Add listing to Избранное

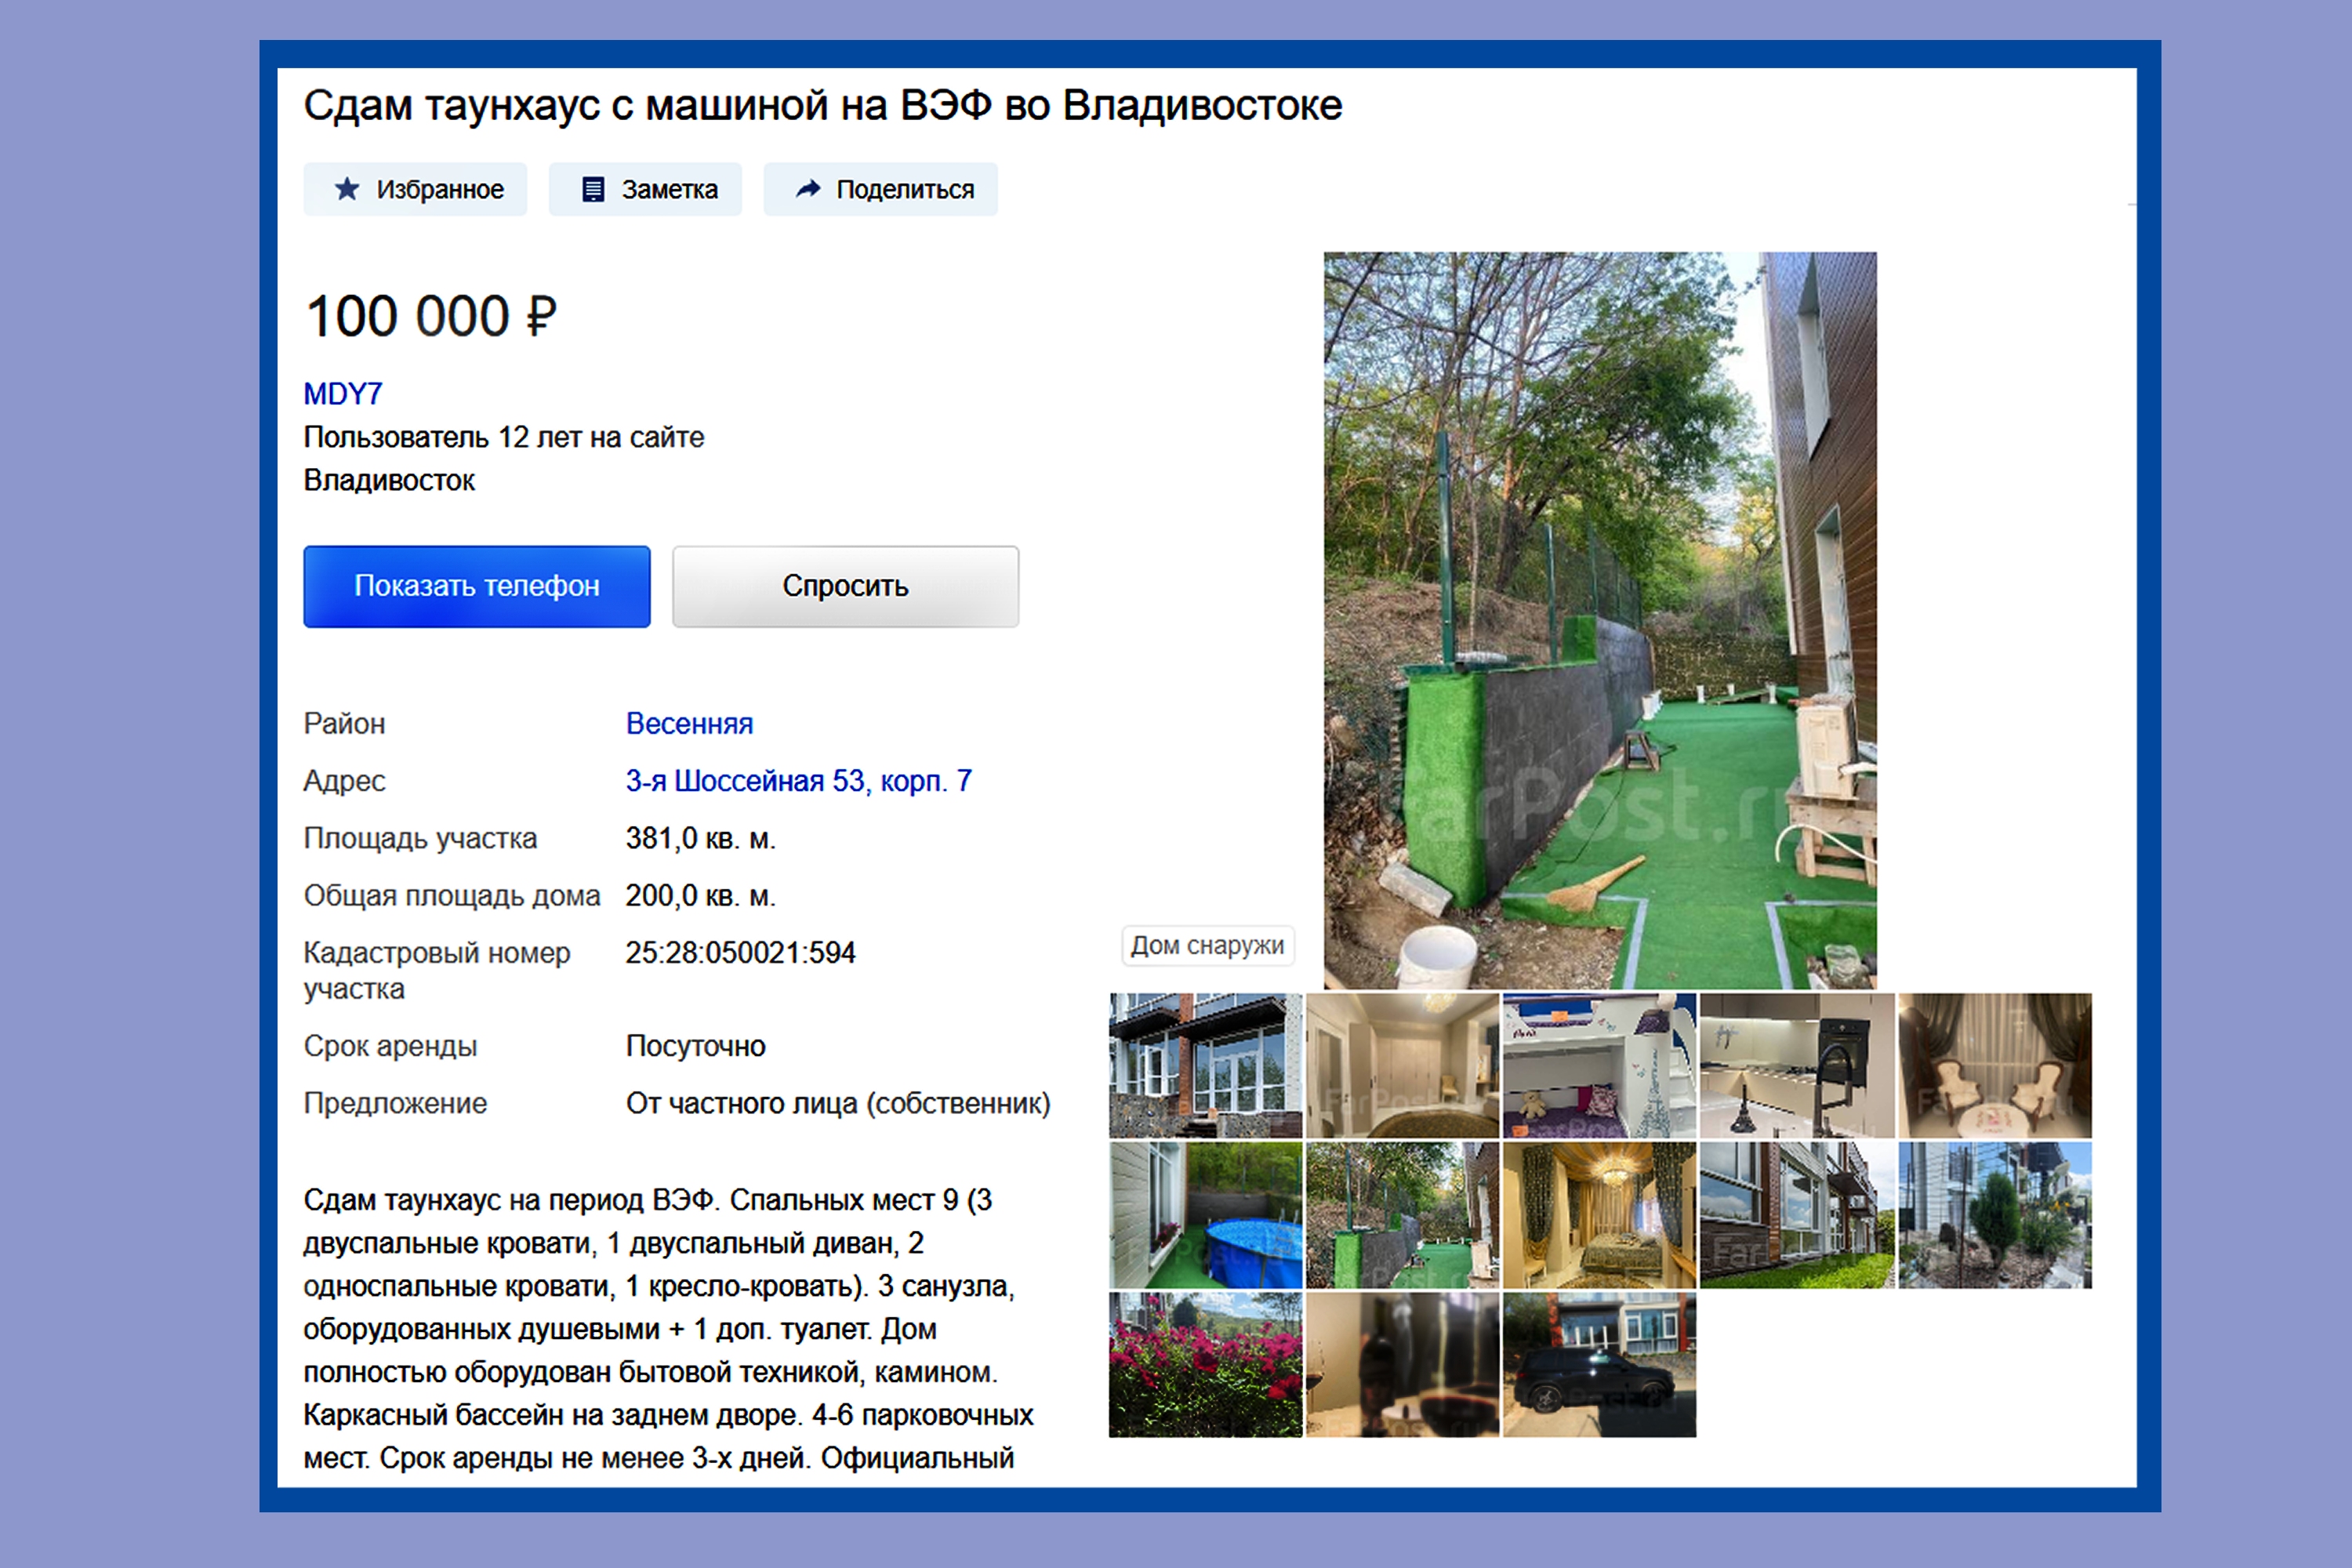pyautogui.click(x=415, y=189)
